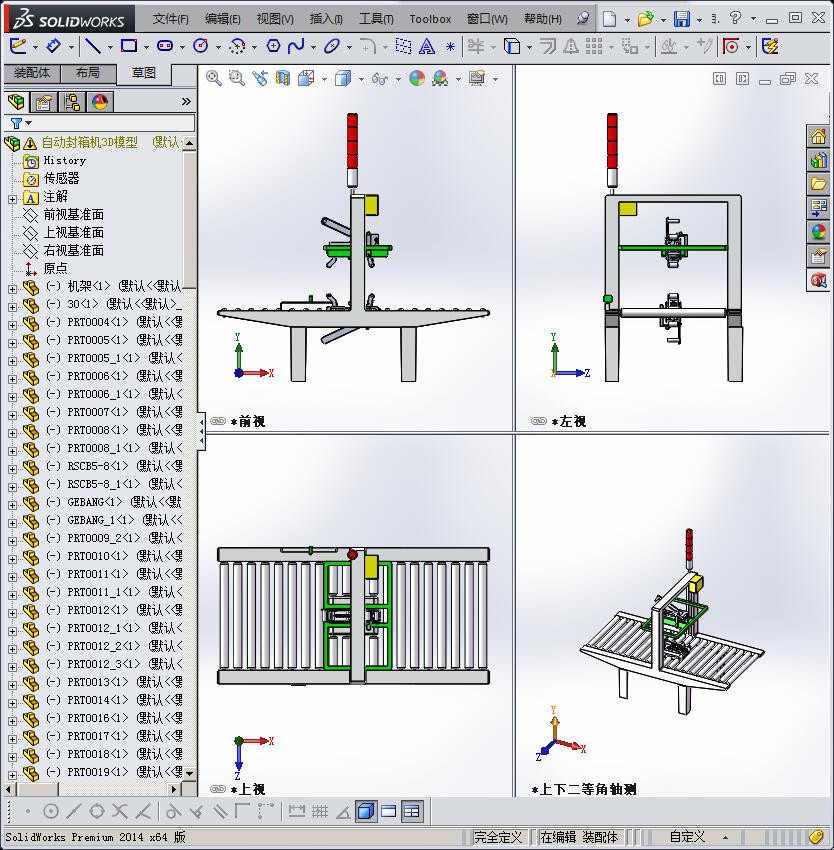Expand the 注解 folder

tap(12, 199)
